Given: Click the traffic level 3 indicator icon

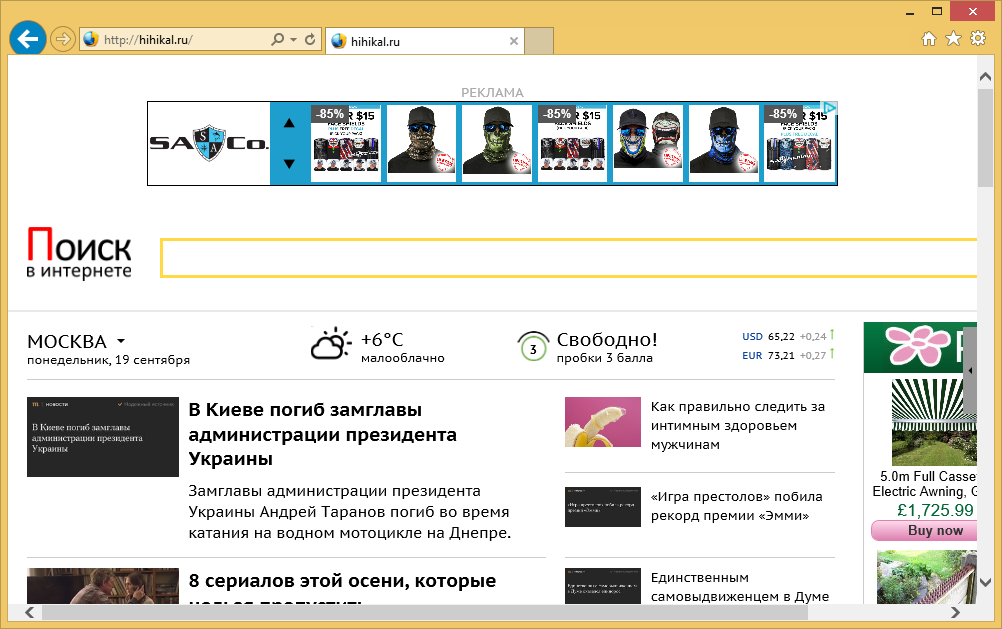Looking at the screenshot, I should [x=533, y=347].
